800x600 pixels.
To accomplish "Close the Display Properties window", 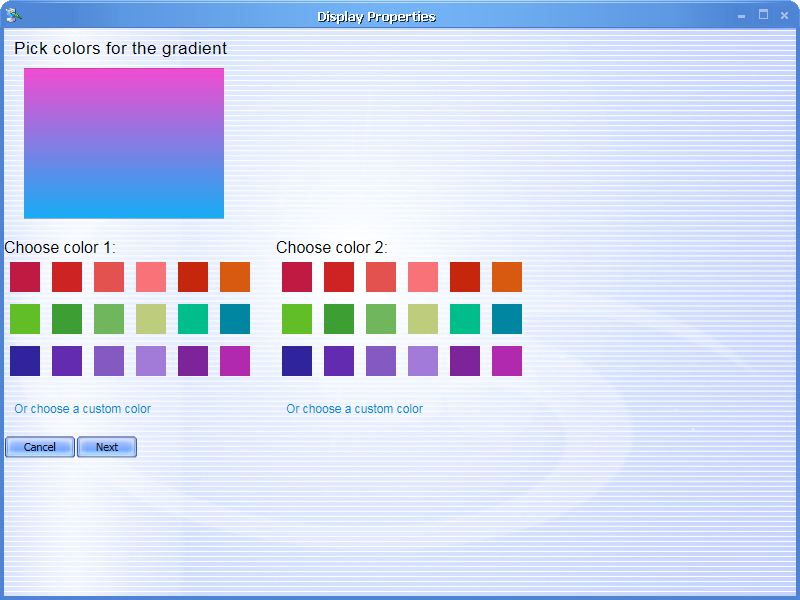I will [x=785, y=16].
